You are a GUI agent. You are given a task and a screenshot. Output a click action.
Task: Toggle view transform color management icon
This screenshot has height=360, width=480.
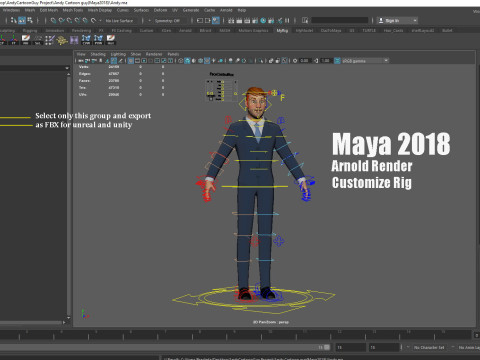coord(337,61)
